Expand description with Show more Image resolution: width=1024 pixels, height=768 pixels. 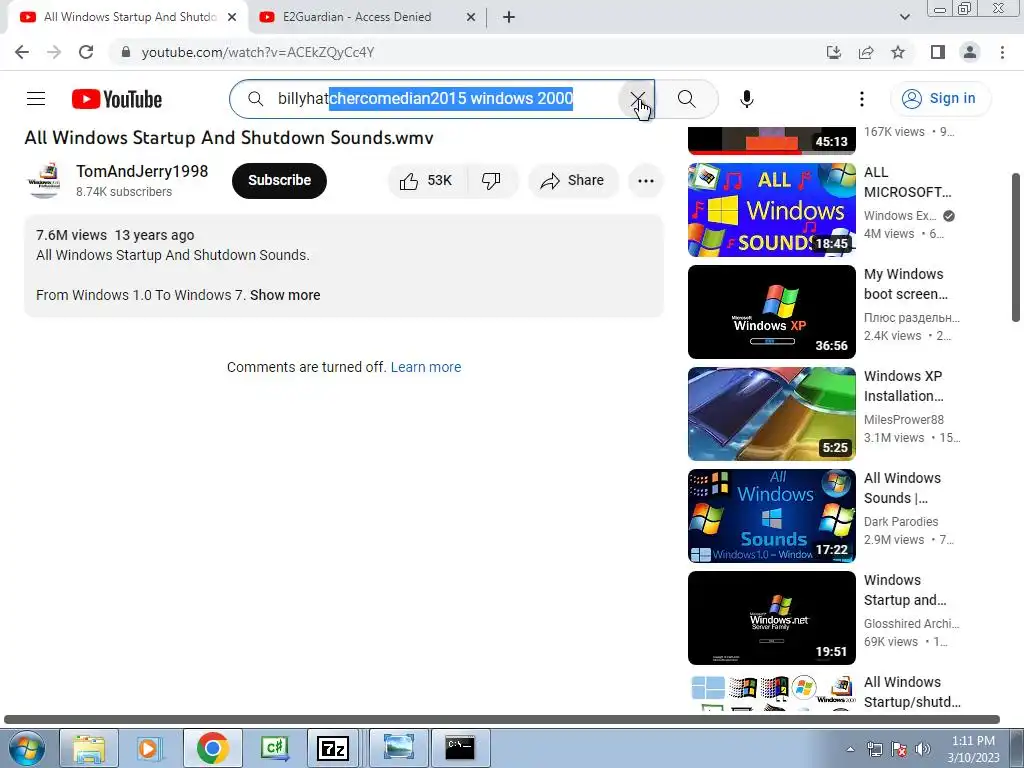click(285, 295)
